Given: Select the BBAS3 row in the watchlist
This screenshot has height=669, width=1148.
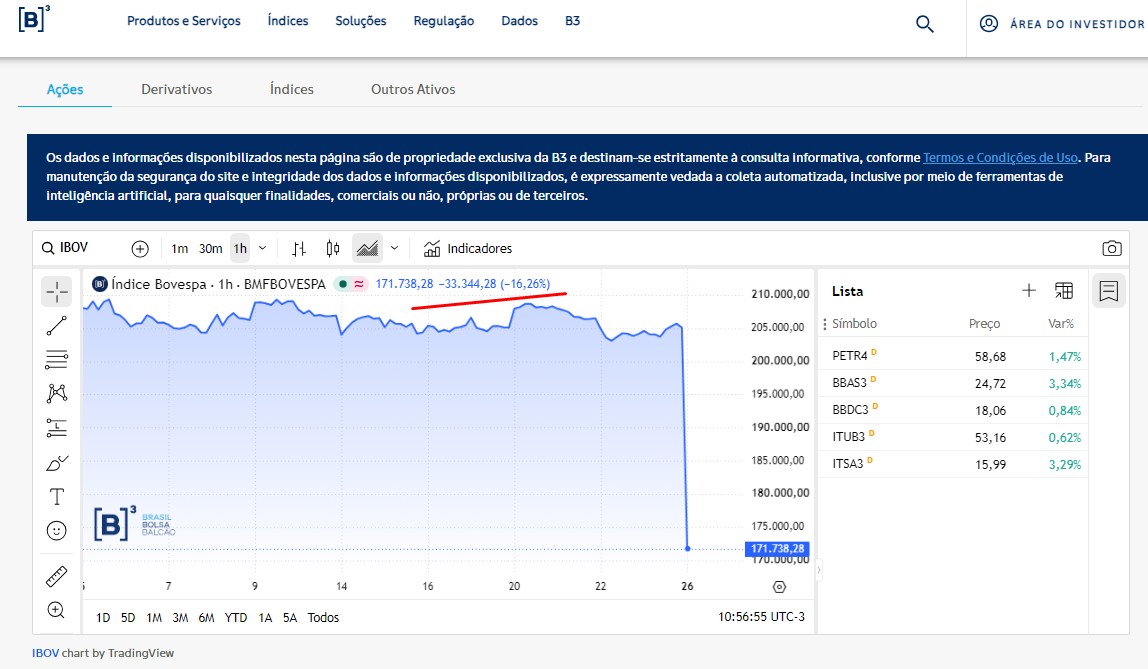Looking at the screenshot, I should [x=953, y=384].
